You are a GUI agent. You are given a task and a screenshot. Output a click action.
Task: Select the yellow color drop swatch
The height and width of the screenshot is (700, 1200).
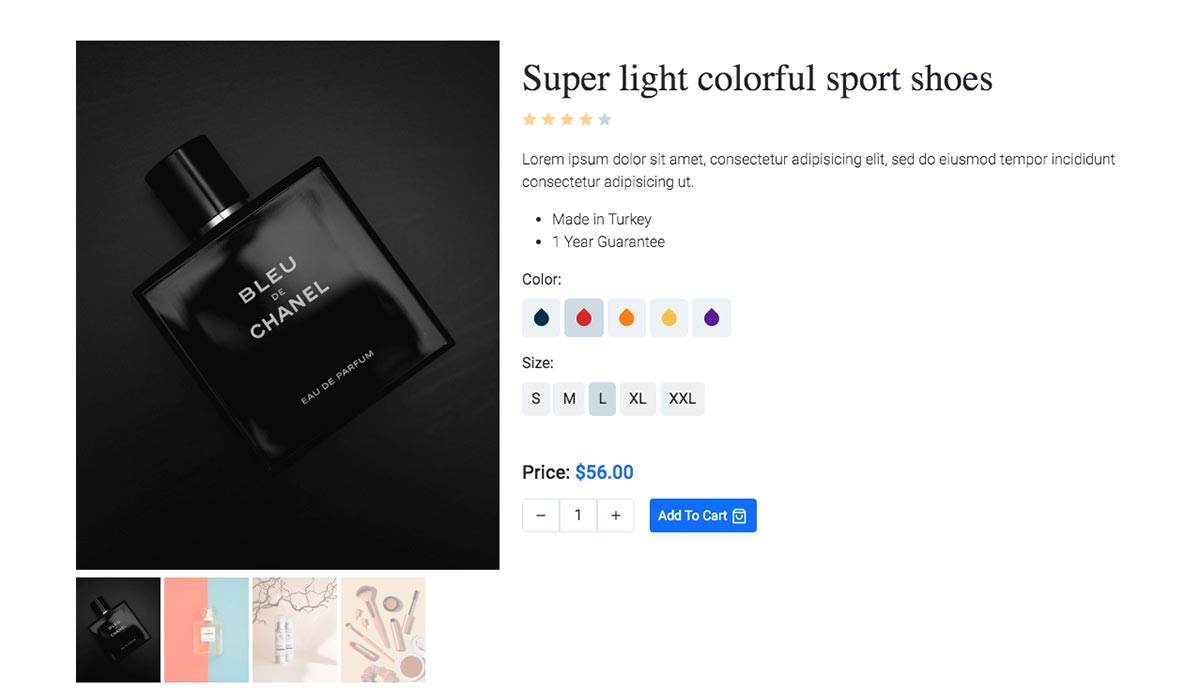(669, 318)
